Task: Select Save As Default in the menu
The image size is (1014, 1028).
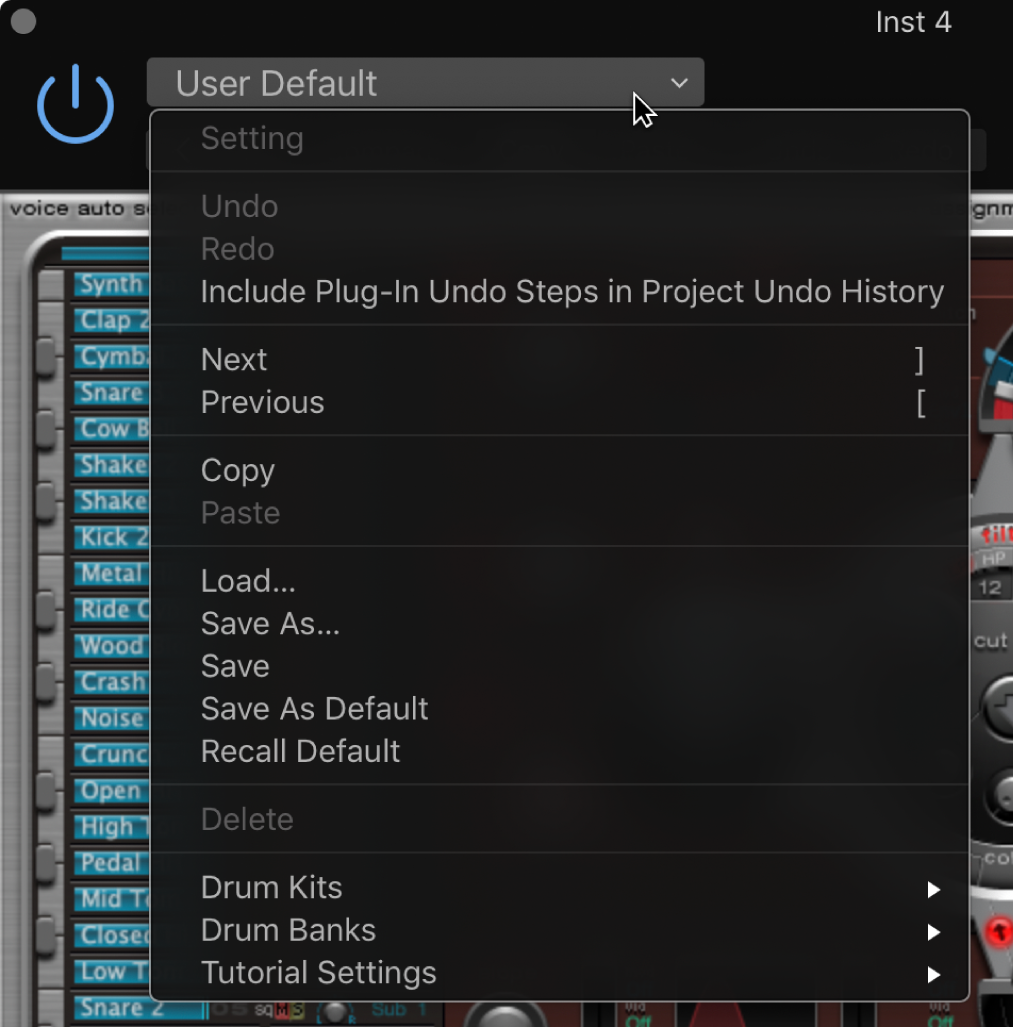Action: tap(314, 708)
